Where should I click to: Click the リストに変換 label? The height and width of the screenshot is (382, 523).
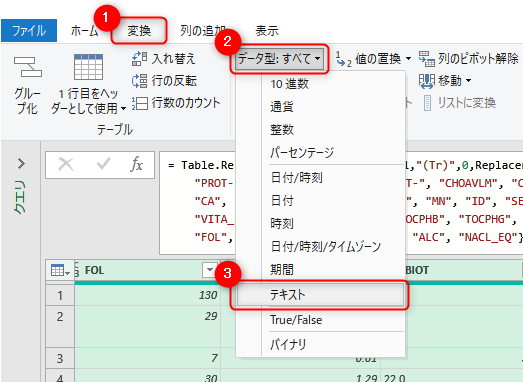[467, 103]
